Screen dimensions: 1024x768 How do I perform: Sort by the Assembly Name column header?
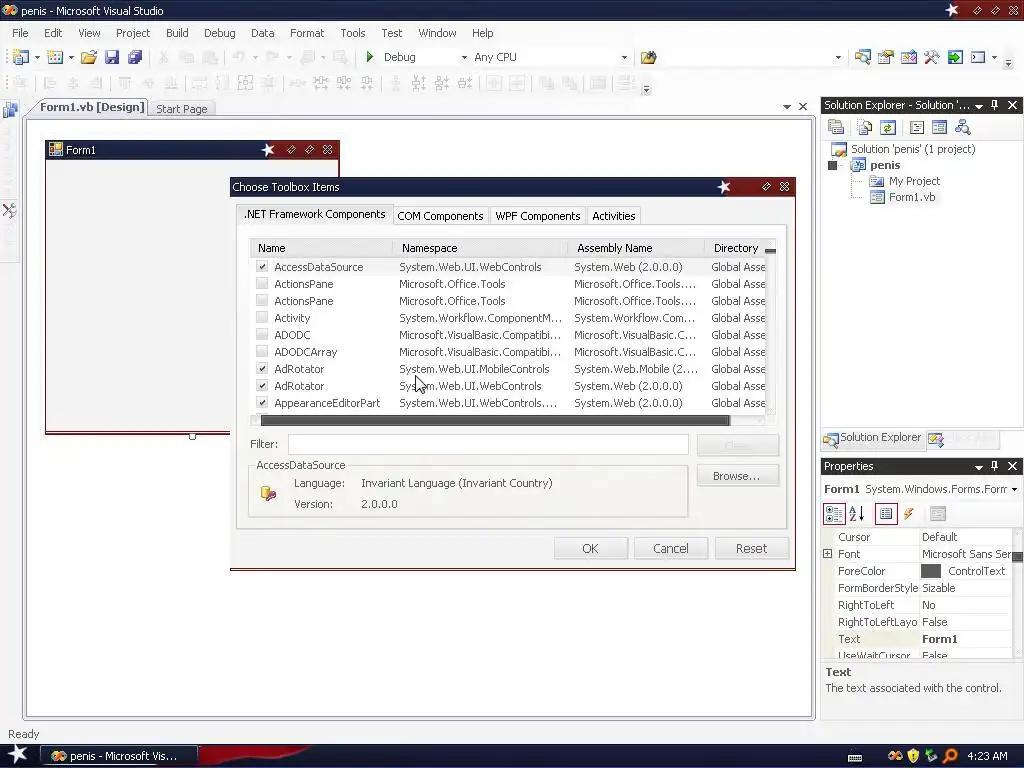(637, 248)
